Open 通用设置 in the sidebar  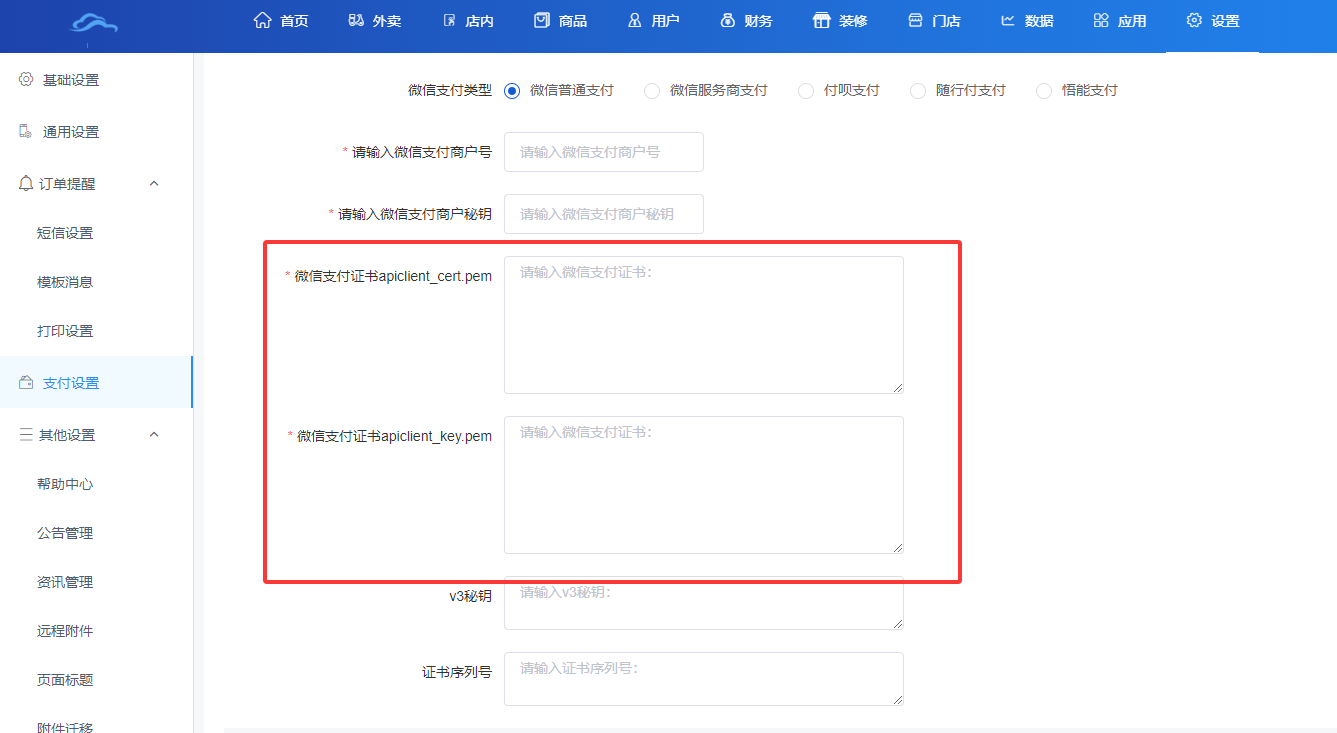(96, 132)
